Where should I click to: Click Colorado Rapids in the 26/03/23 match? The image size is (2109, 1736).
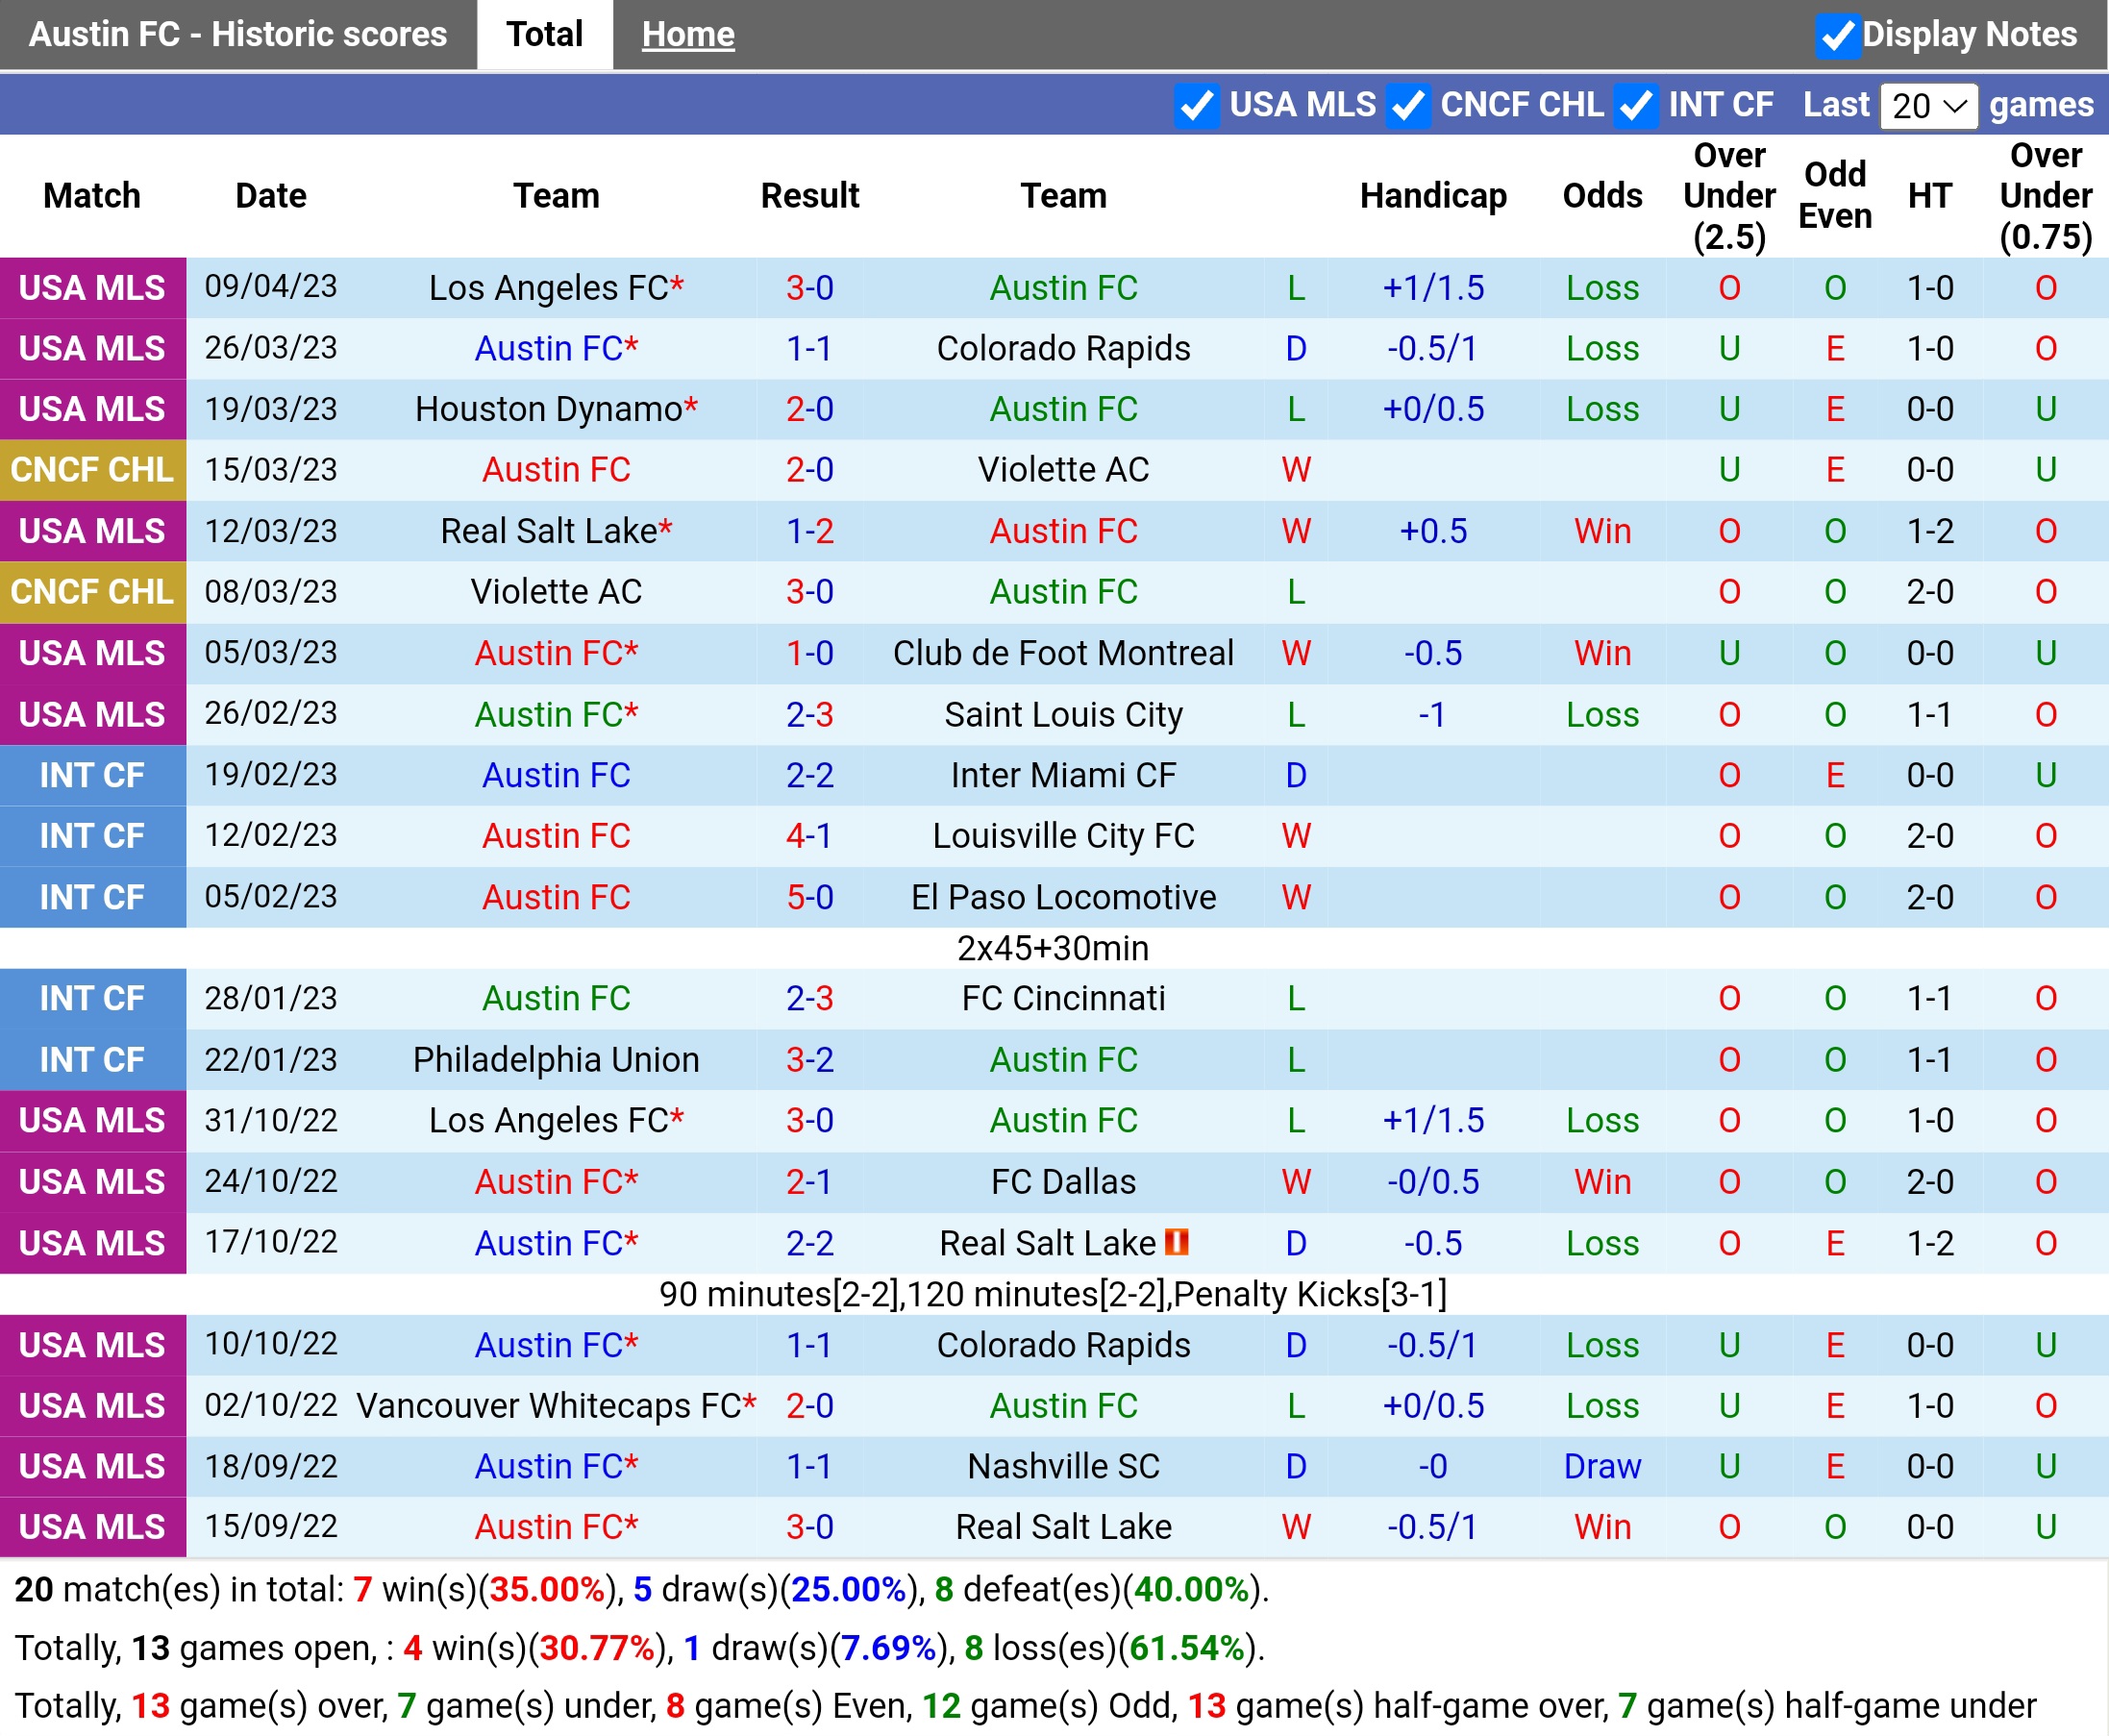1063,349
